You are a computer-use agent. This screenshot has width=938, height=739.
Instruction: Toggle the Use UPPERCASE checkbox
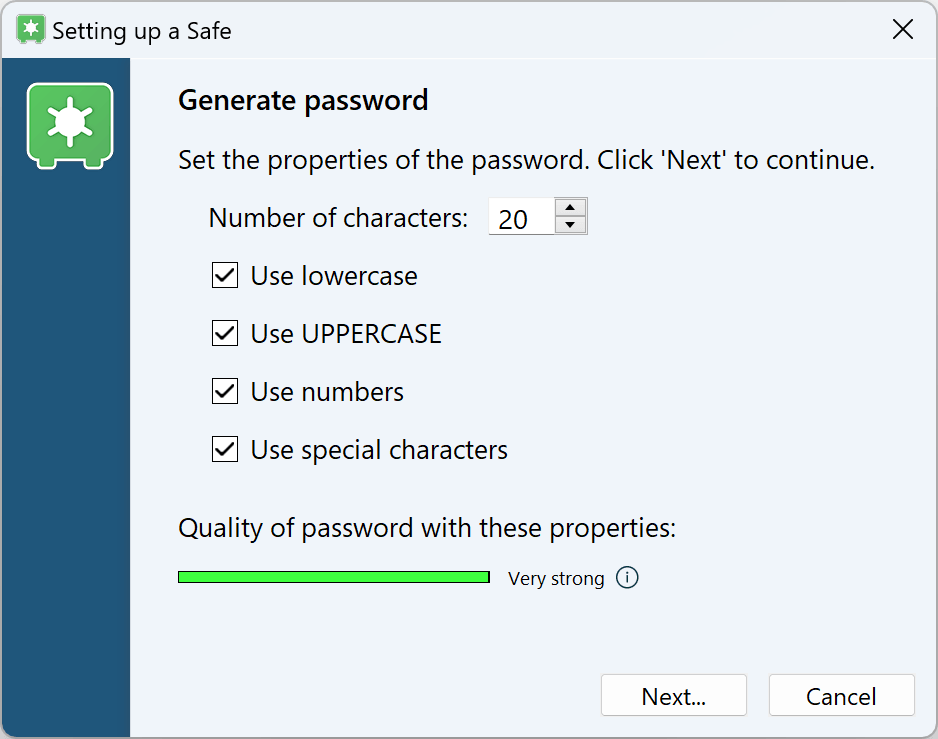[x=225, y=334]
